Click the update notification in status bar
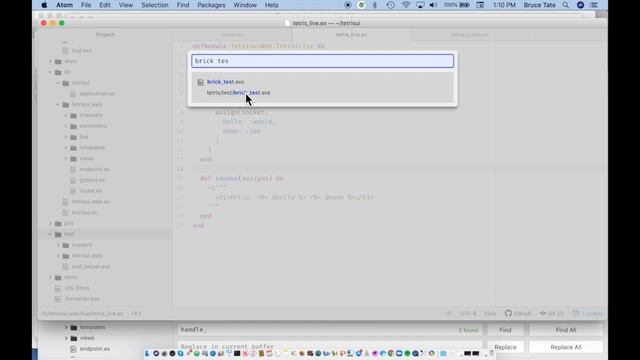Screen dimensions: 640x360 (587, 313)
